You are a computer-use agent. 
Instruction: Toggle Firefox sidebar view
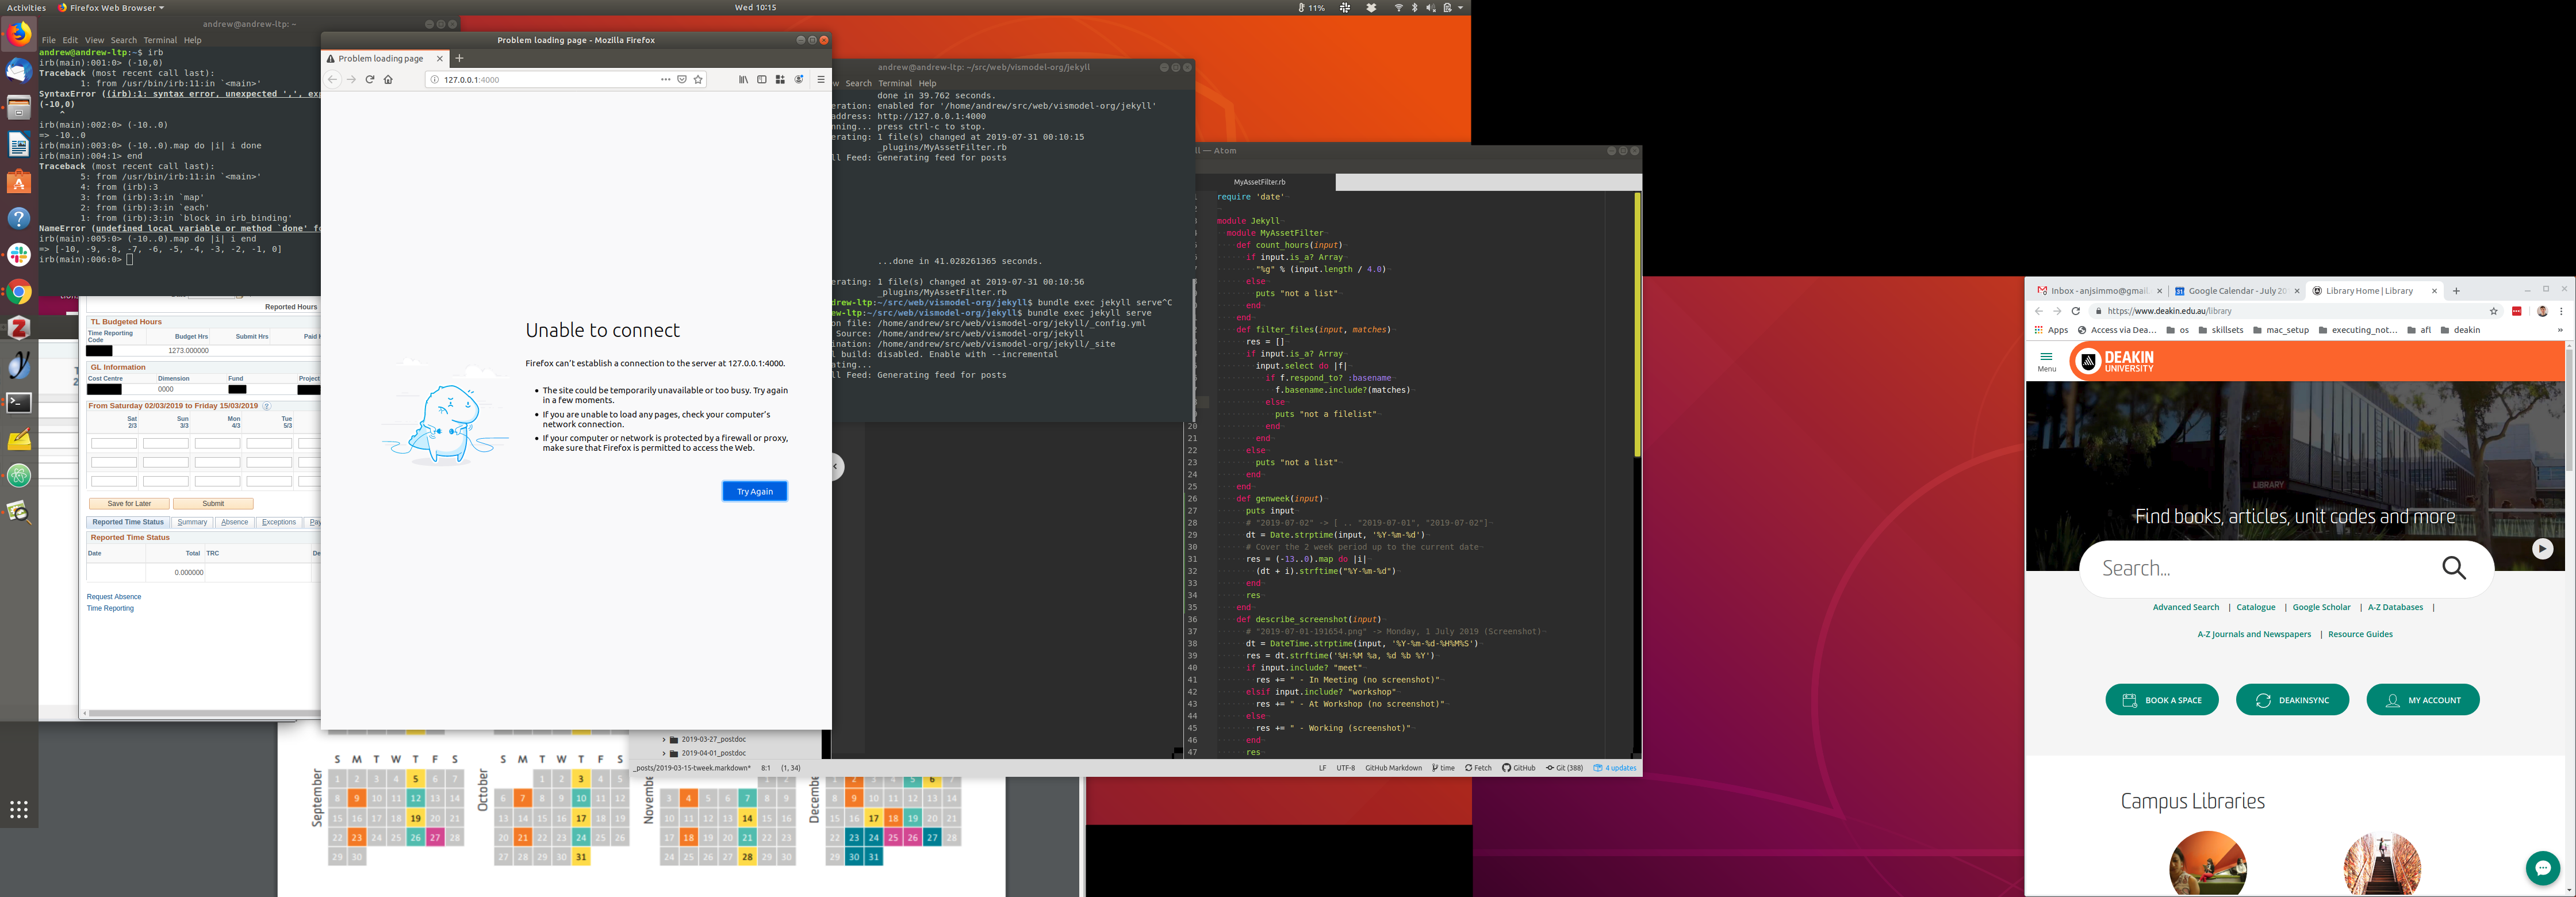[x=762, y=80]
